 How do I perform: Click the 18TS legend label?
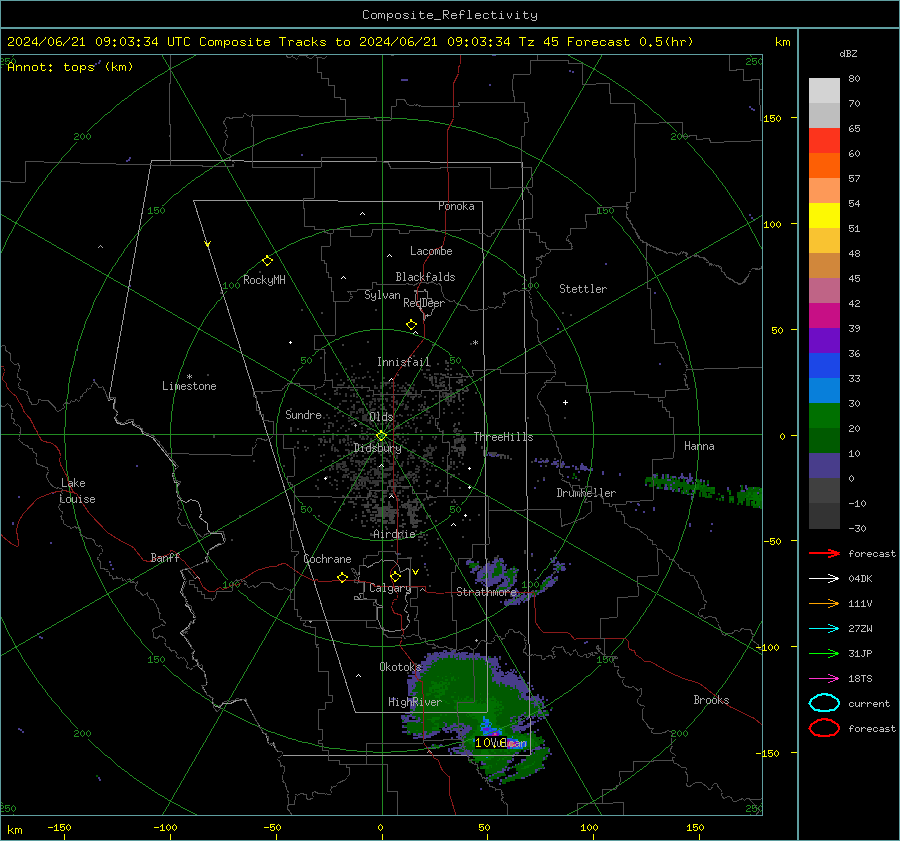860,679
